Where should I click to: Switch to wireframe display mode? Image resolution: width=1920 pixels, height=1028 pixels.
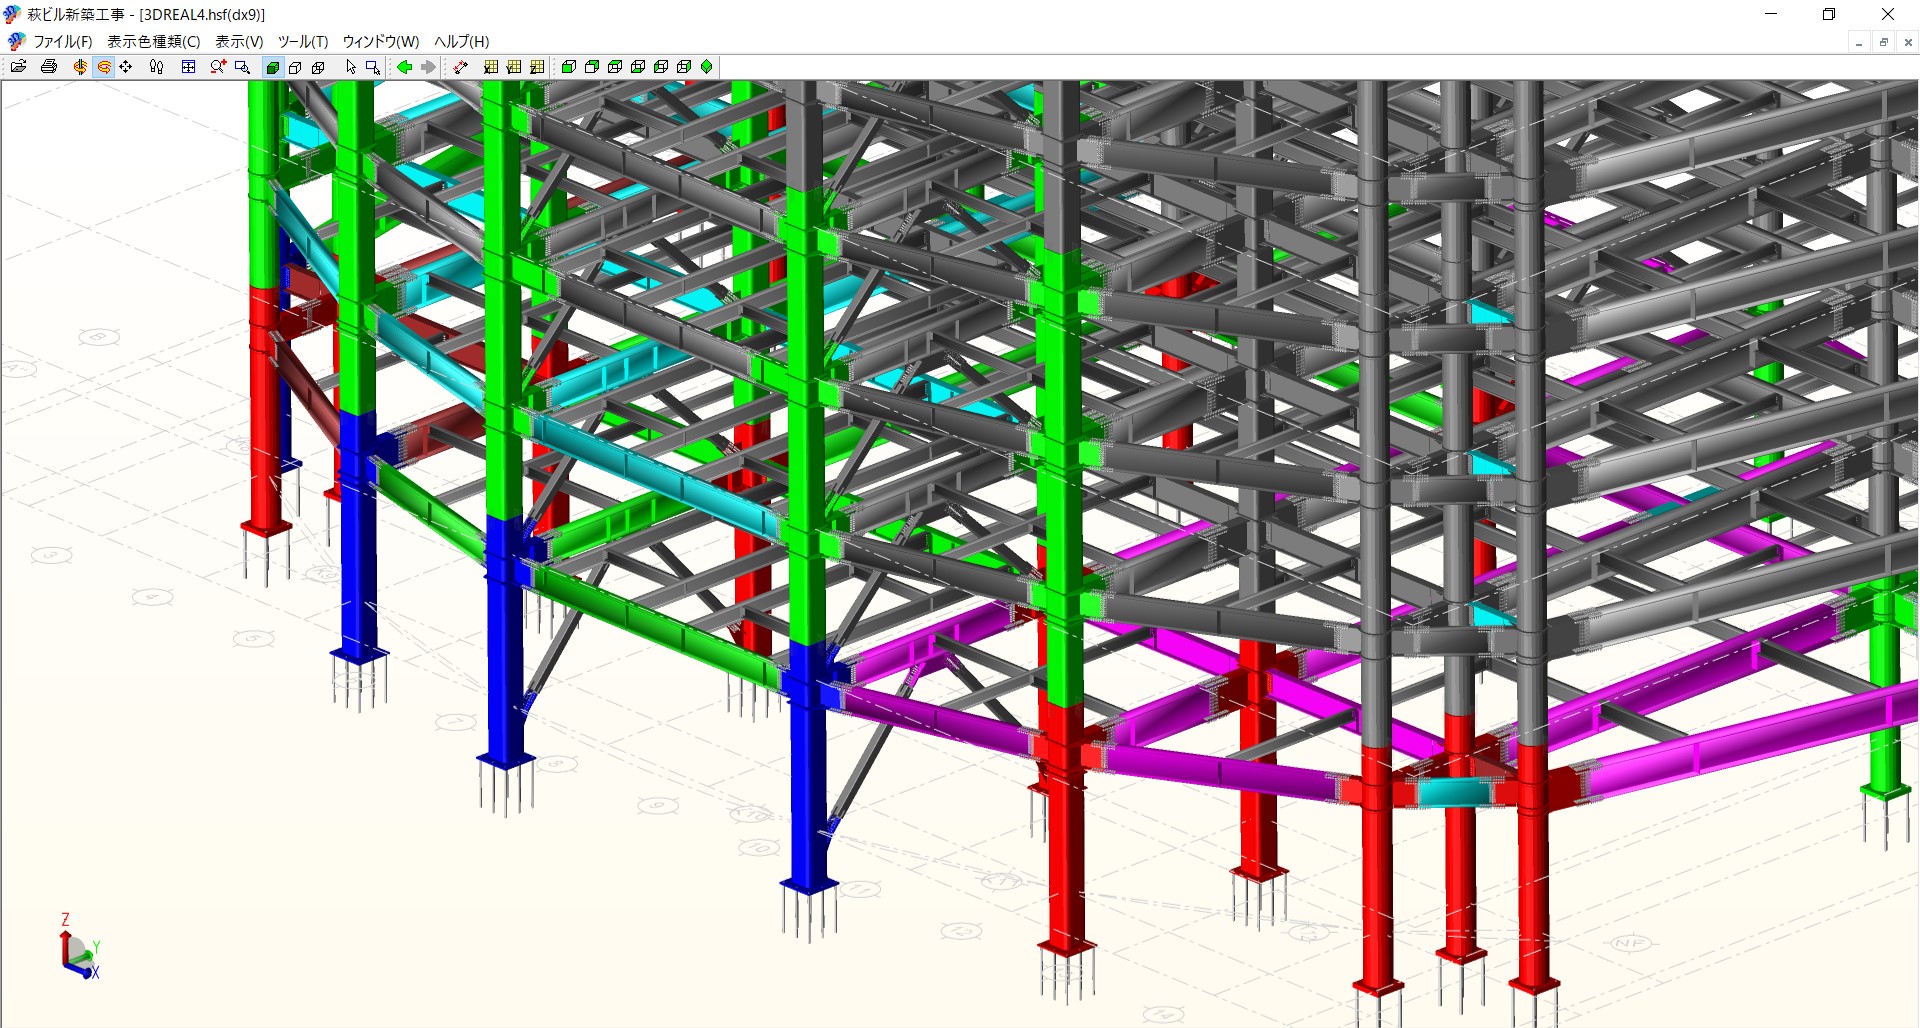(x=318, y=67)
